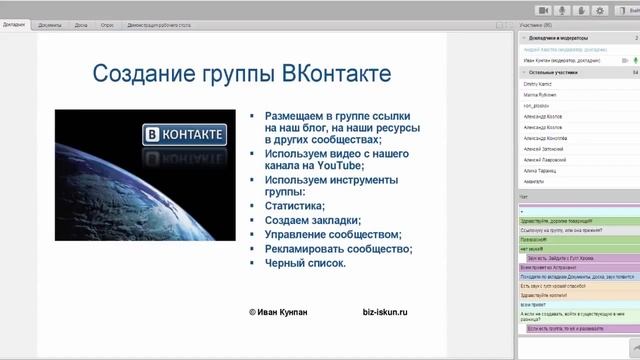
Task: Toggle the microphone button in top toolbar
Action: pos(562,11)
